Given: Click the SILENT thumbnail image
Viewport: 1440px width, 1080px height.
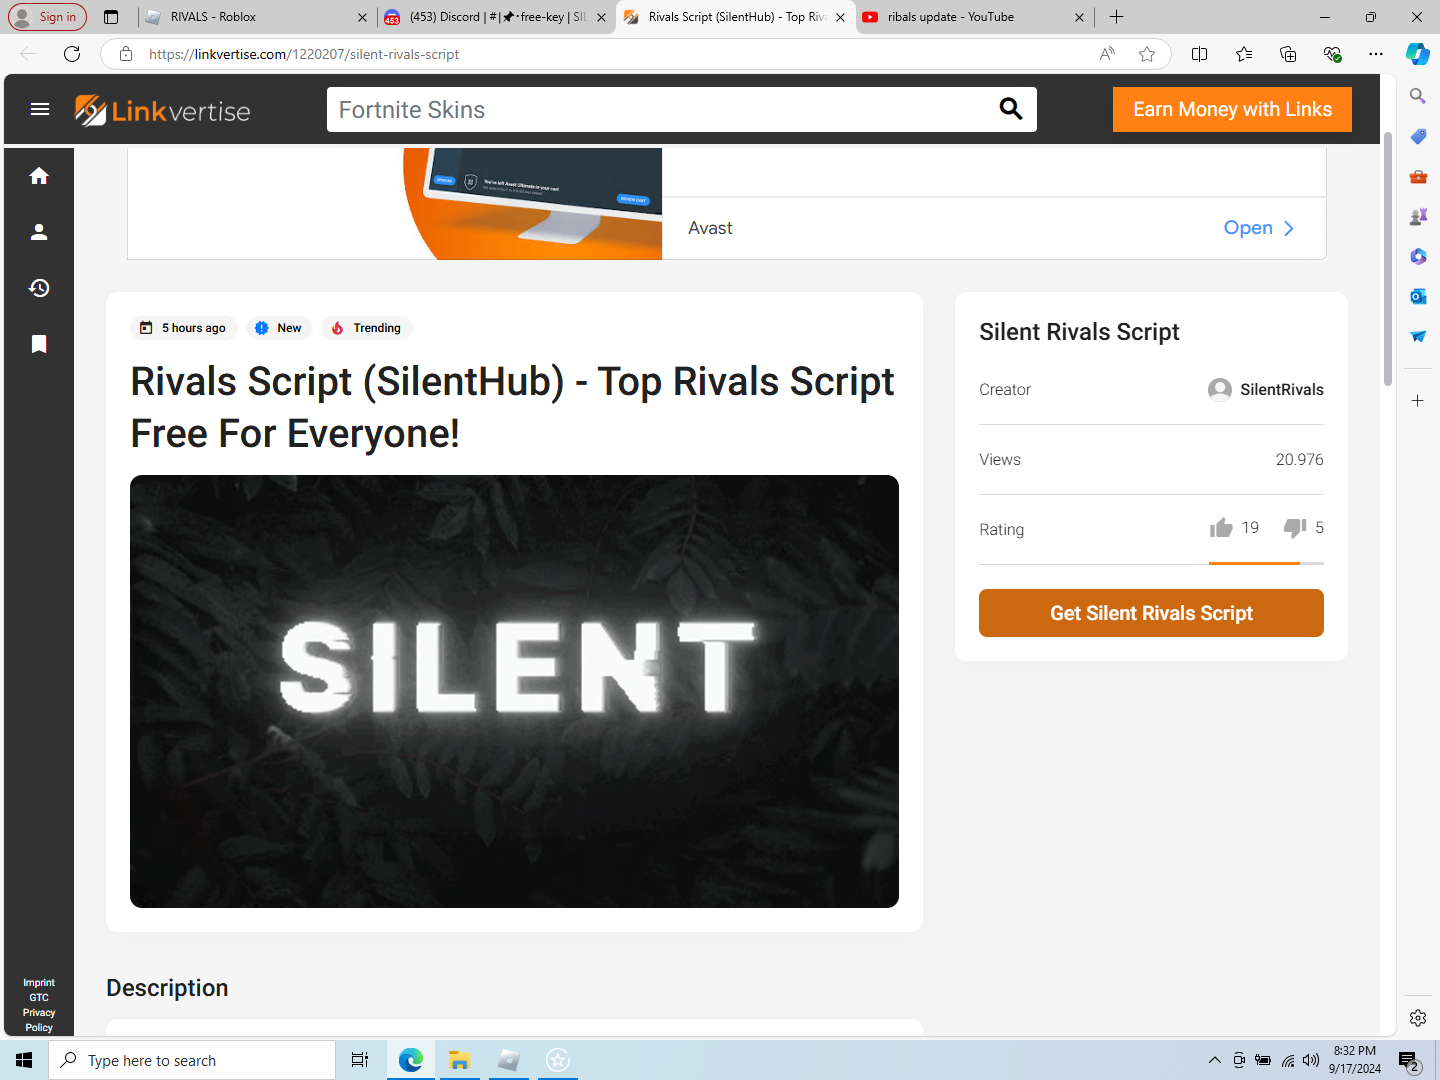Looking at the screenshot, I should [514, 691].
